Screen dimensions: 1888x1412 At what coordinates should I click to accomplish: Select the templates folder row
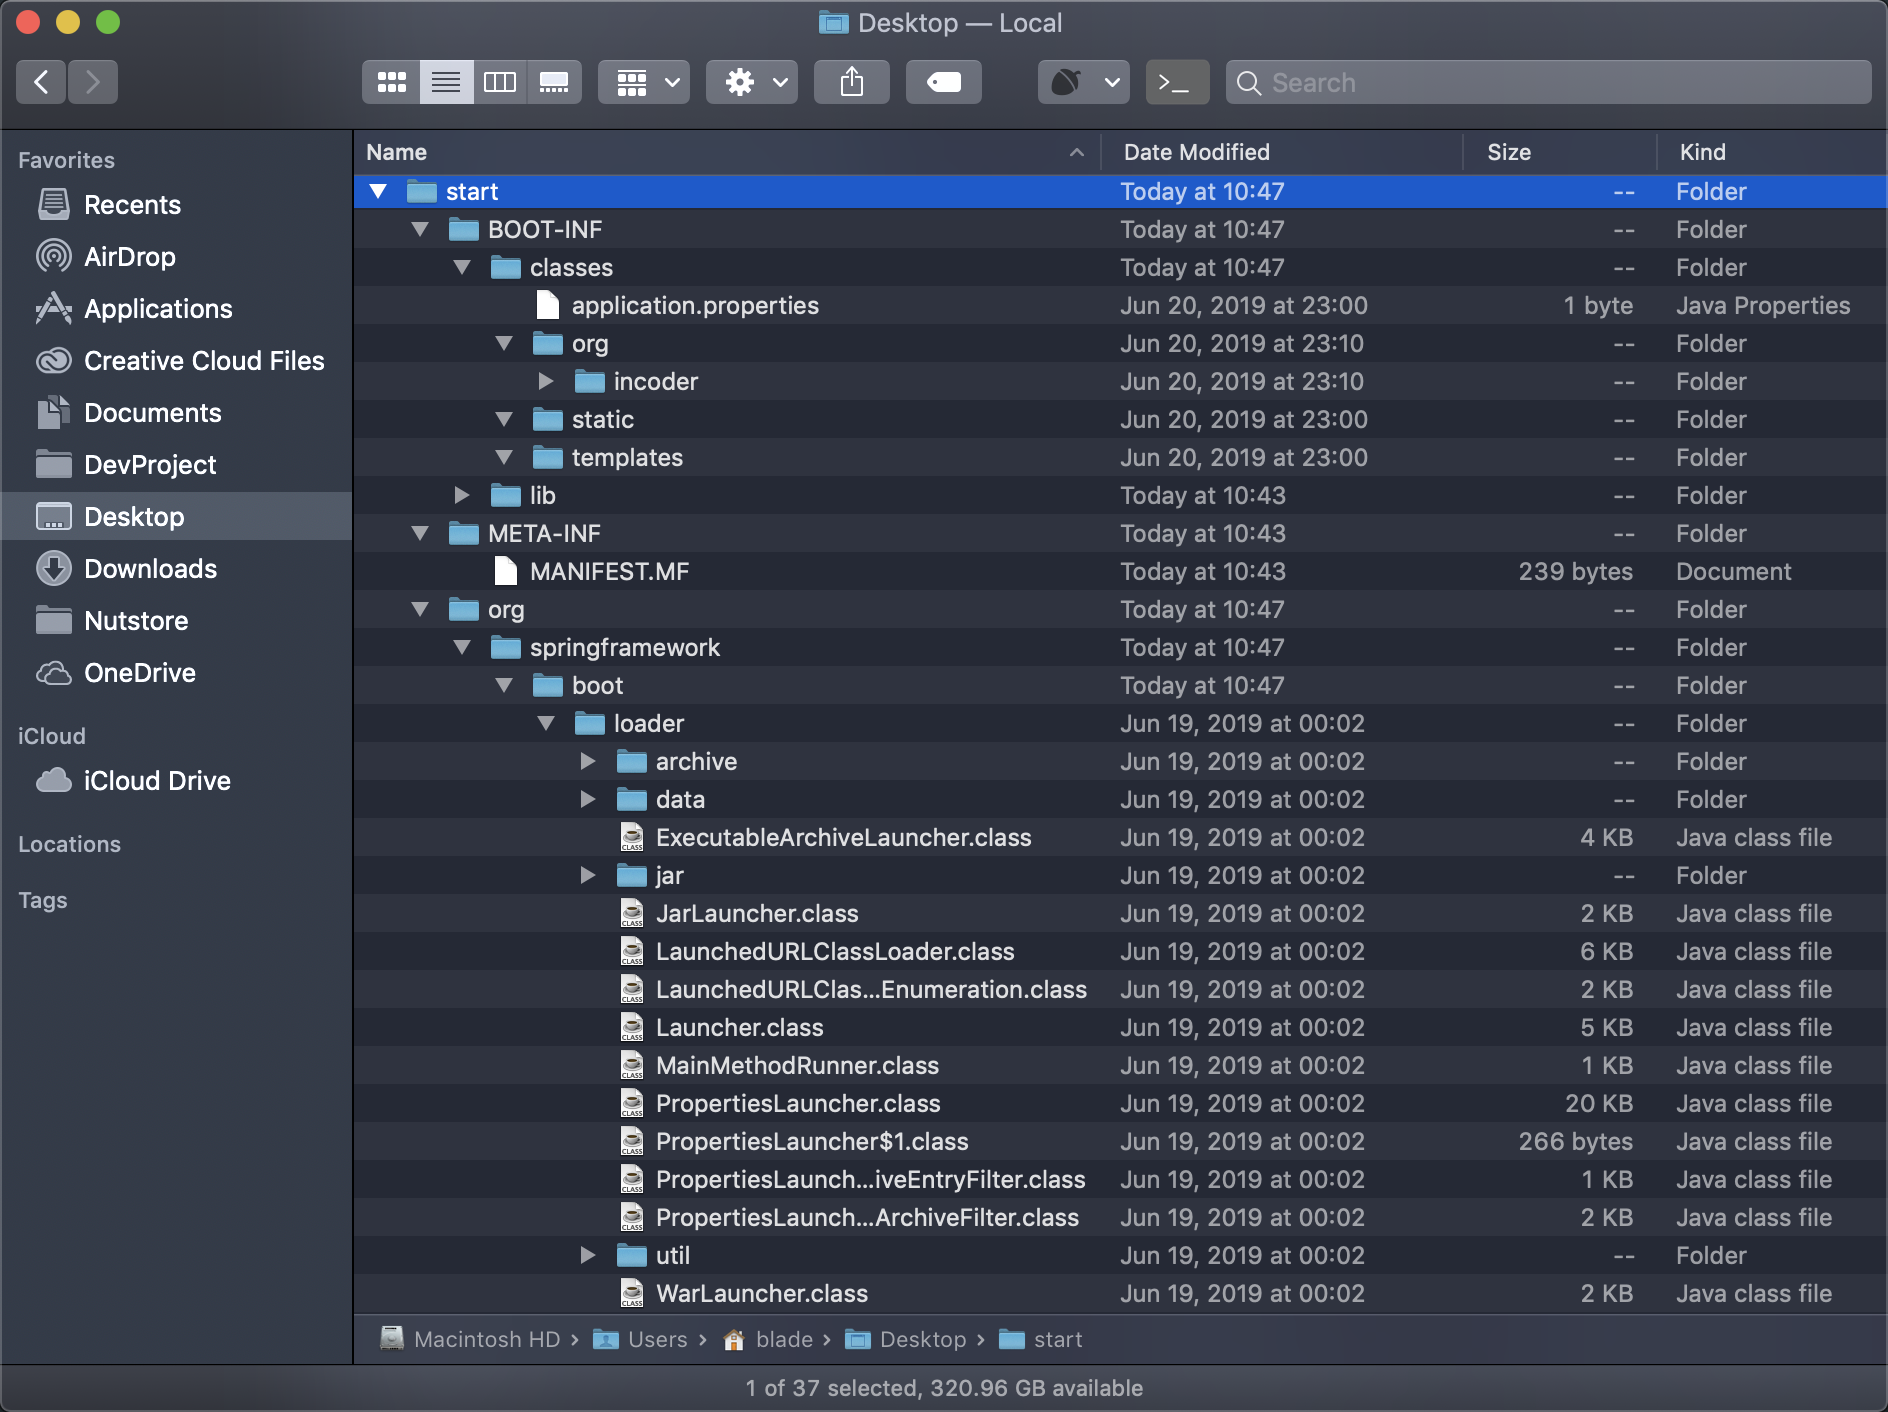(x=1120, y=457)
